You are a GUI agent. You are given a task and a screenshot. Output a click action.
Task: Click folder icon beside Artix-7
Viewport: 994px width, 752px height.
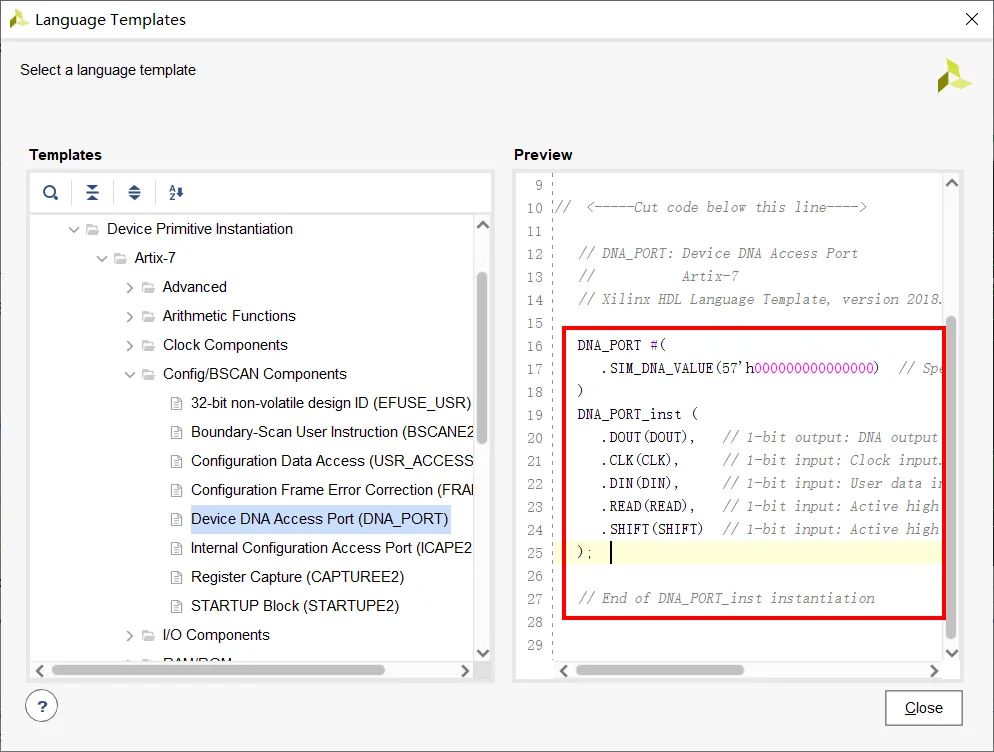click(120, 258)
